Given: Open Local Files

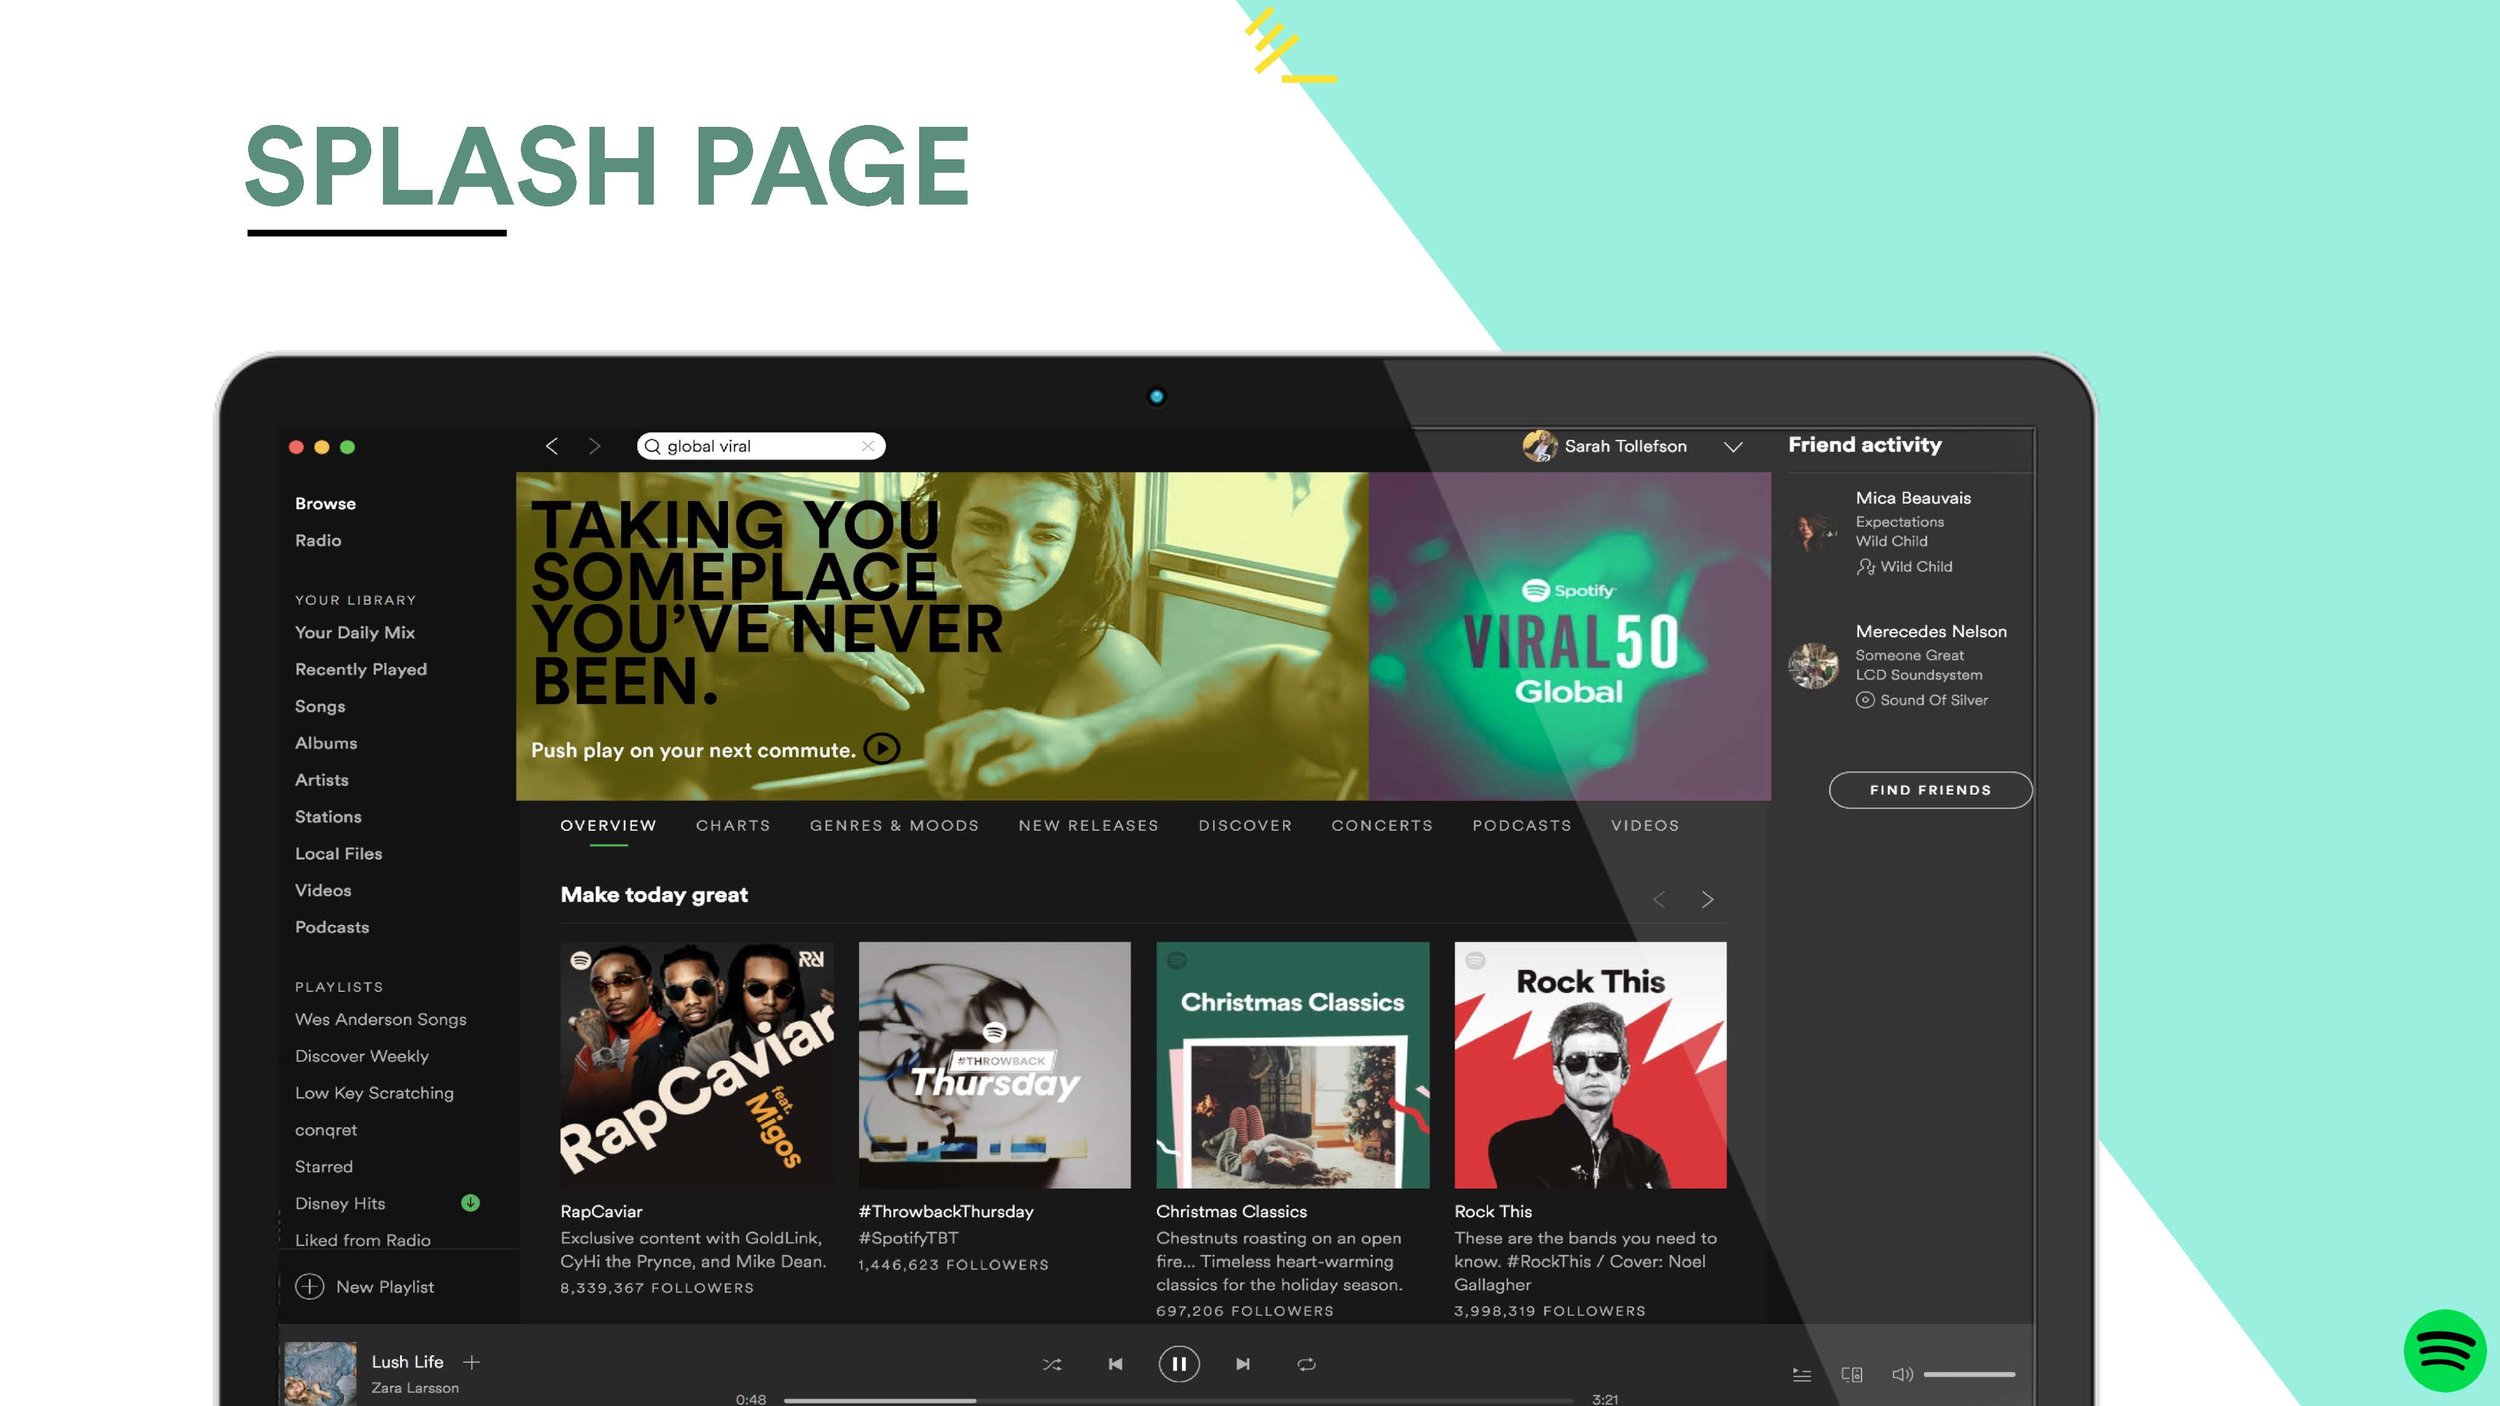Looking at the screenshot, I should [338, 854].
